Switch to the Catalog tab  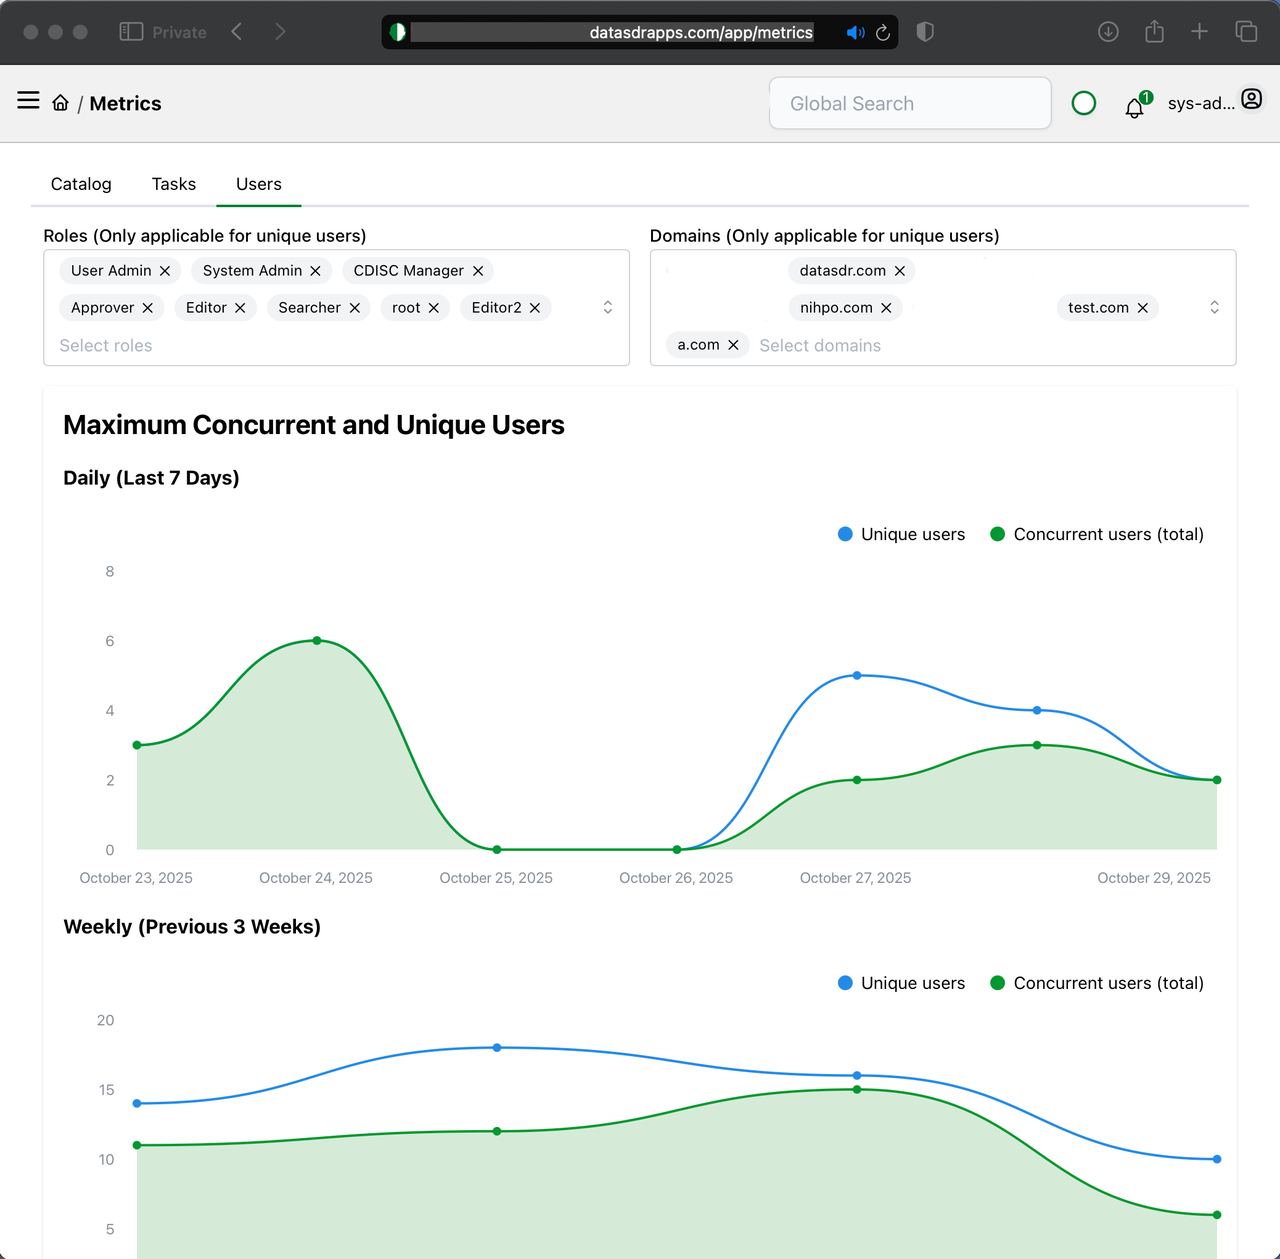click(81, 184)
